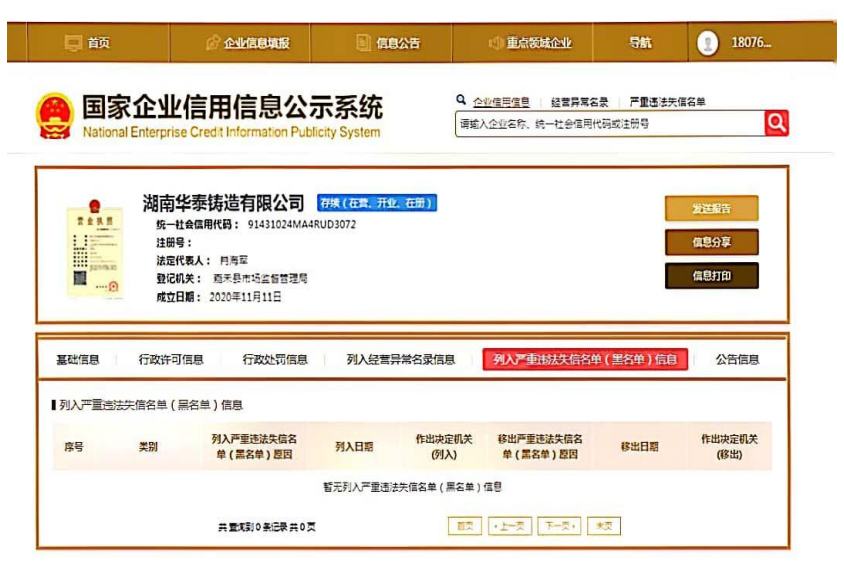Open 导航 menu in top bar
This screenshot has height=575, width=844.
(x=640, y=43)
